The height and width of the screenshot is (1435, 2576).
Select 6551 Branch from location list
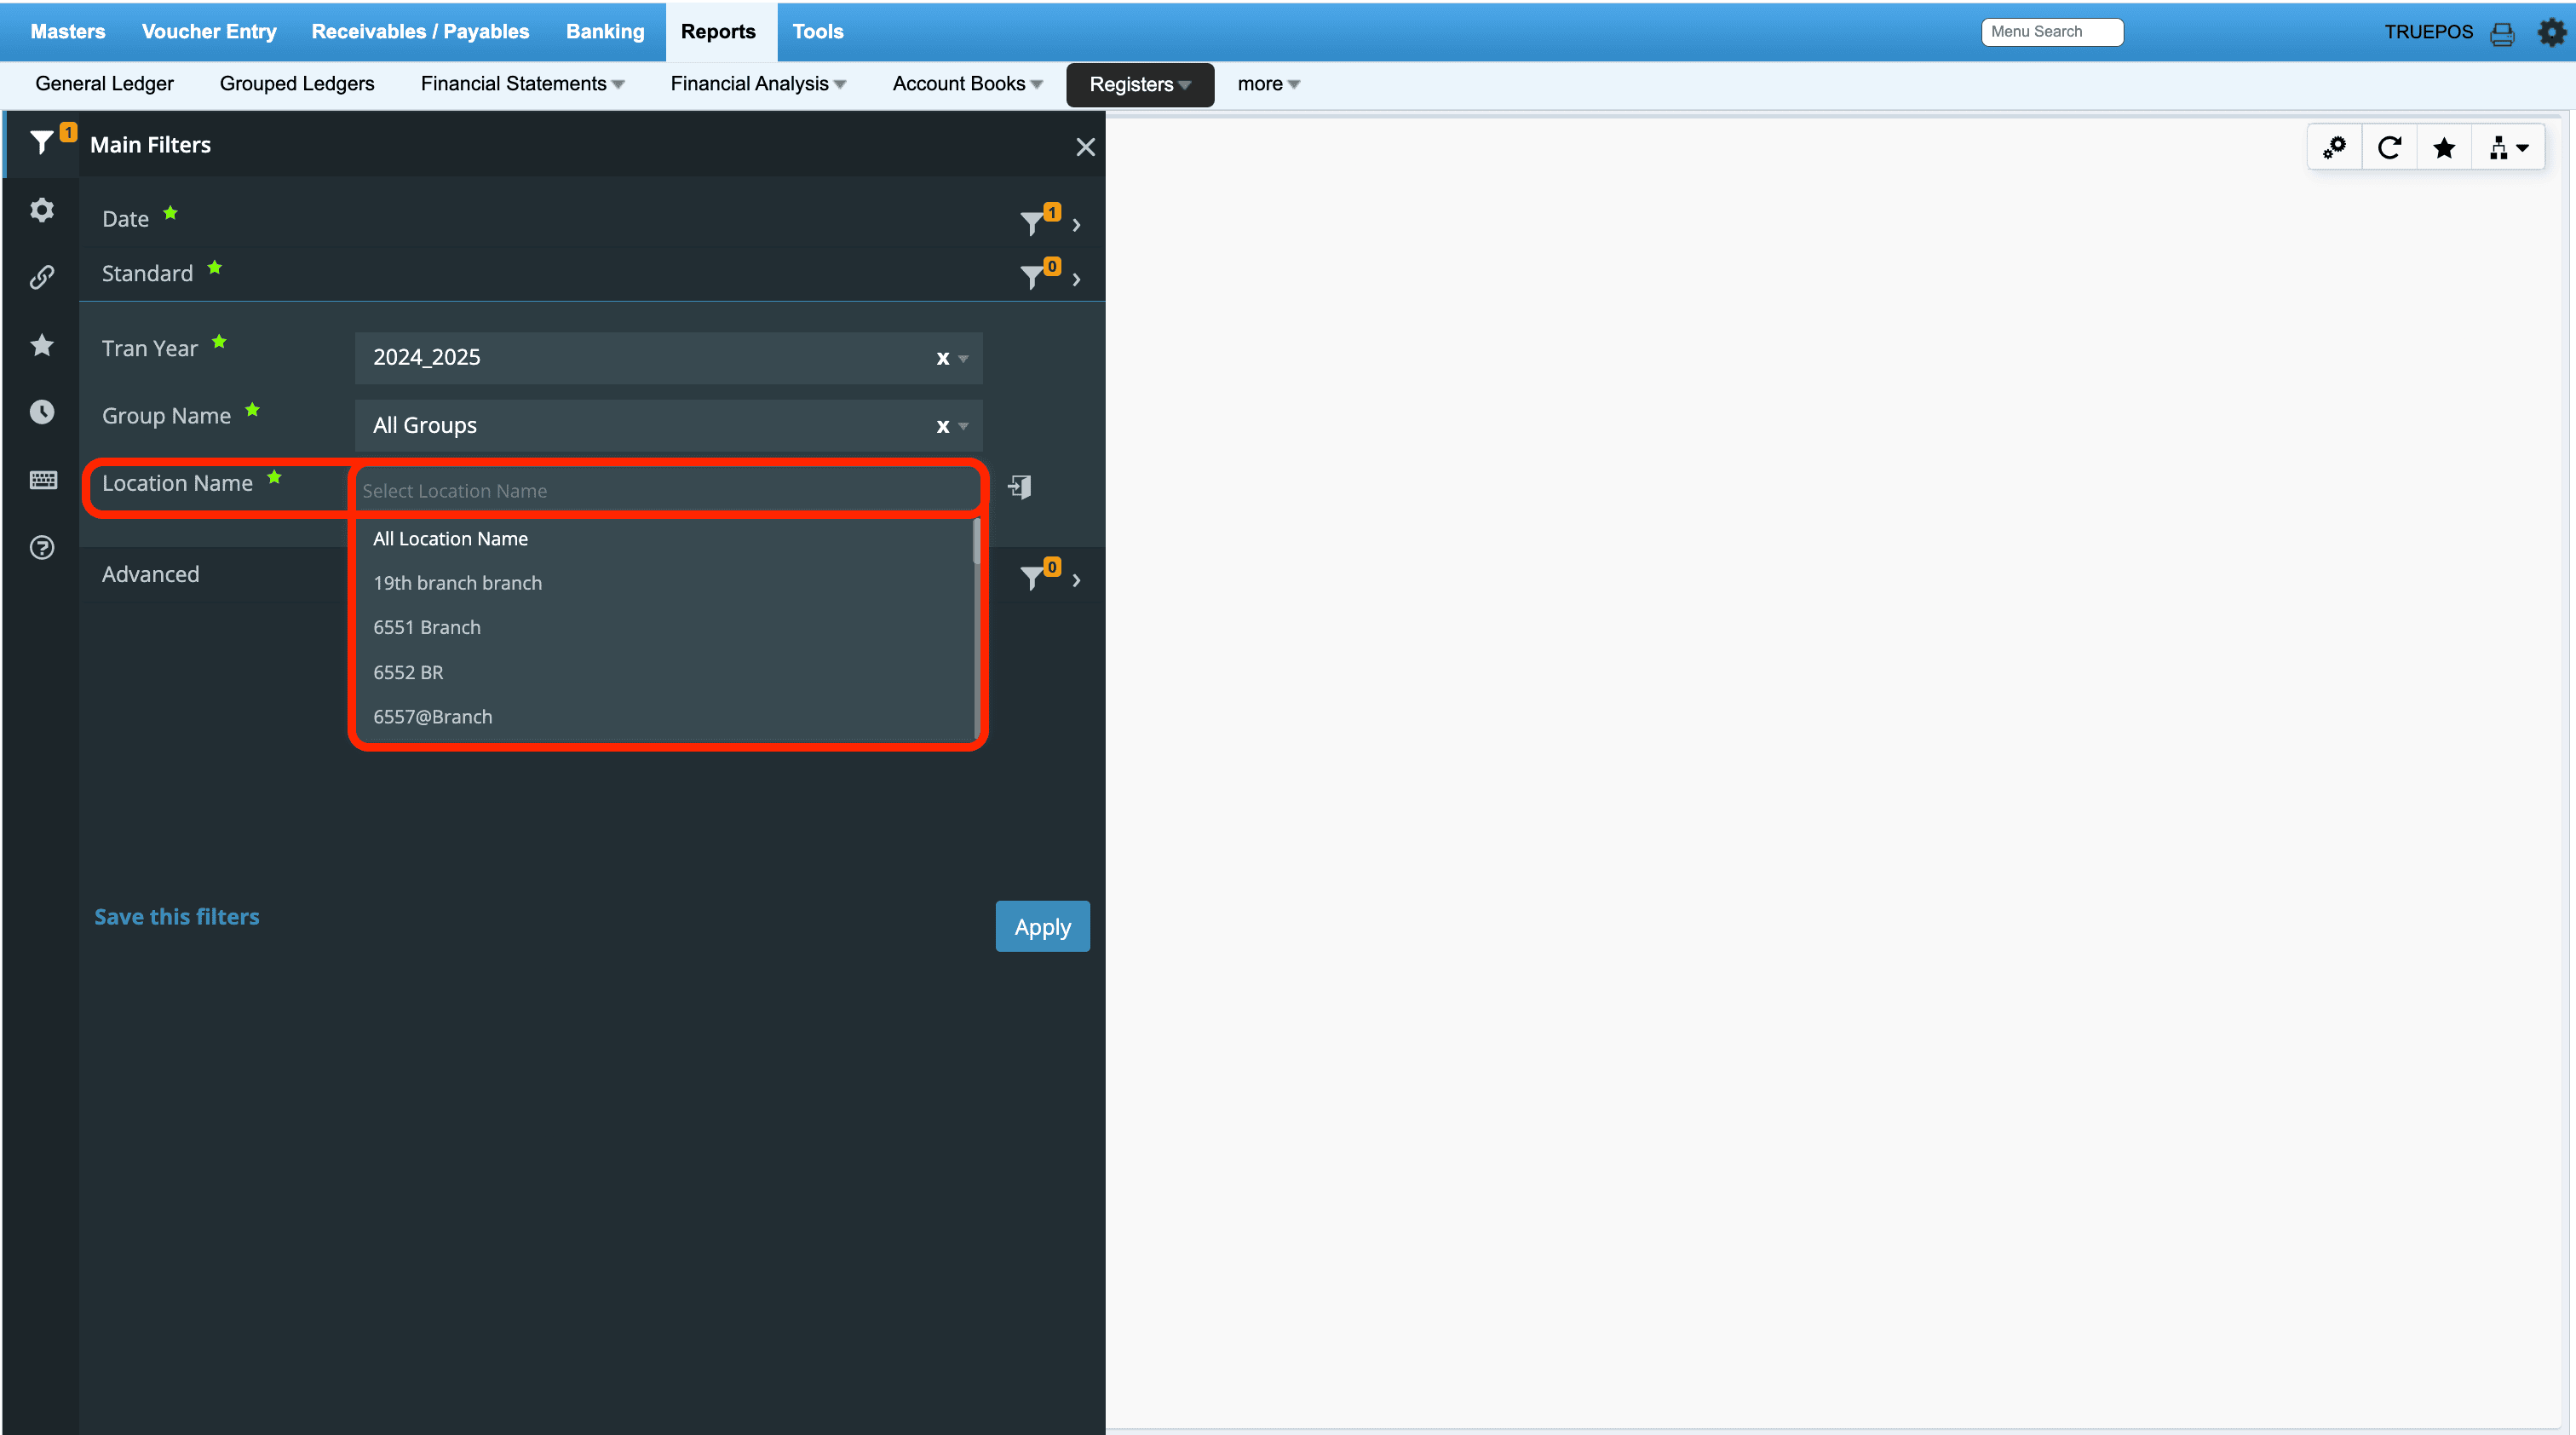click(x=427, y=627)
